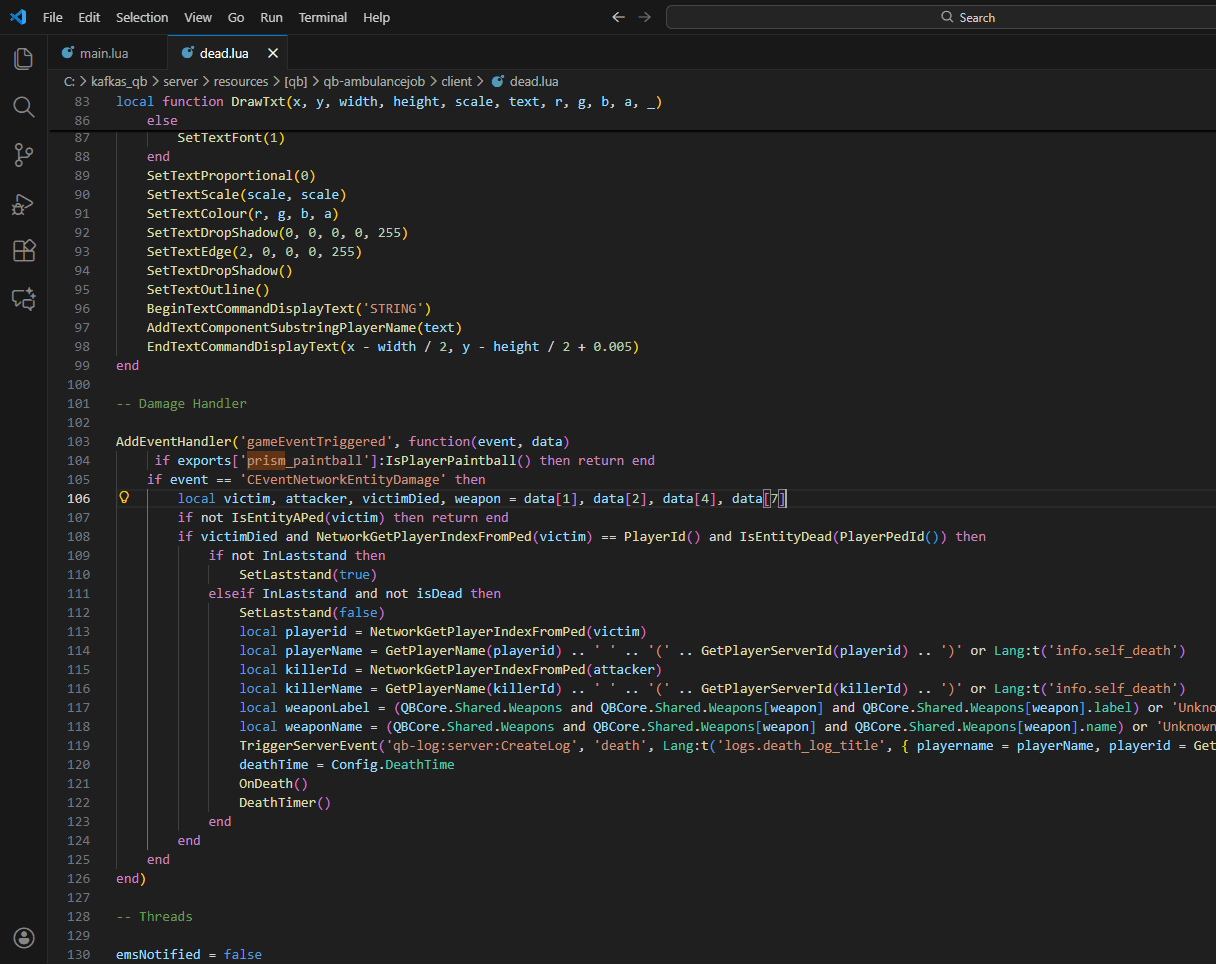Click line number 103 in the gutter
The height and width of the screenshot is (964, 1216).
pyautogui.click(x=77, y=441)
